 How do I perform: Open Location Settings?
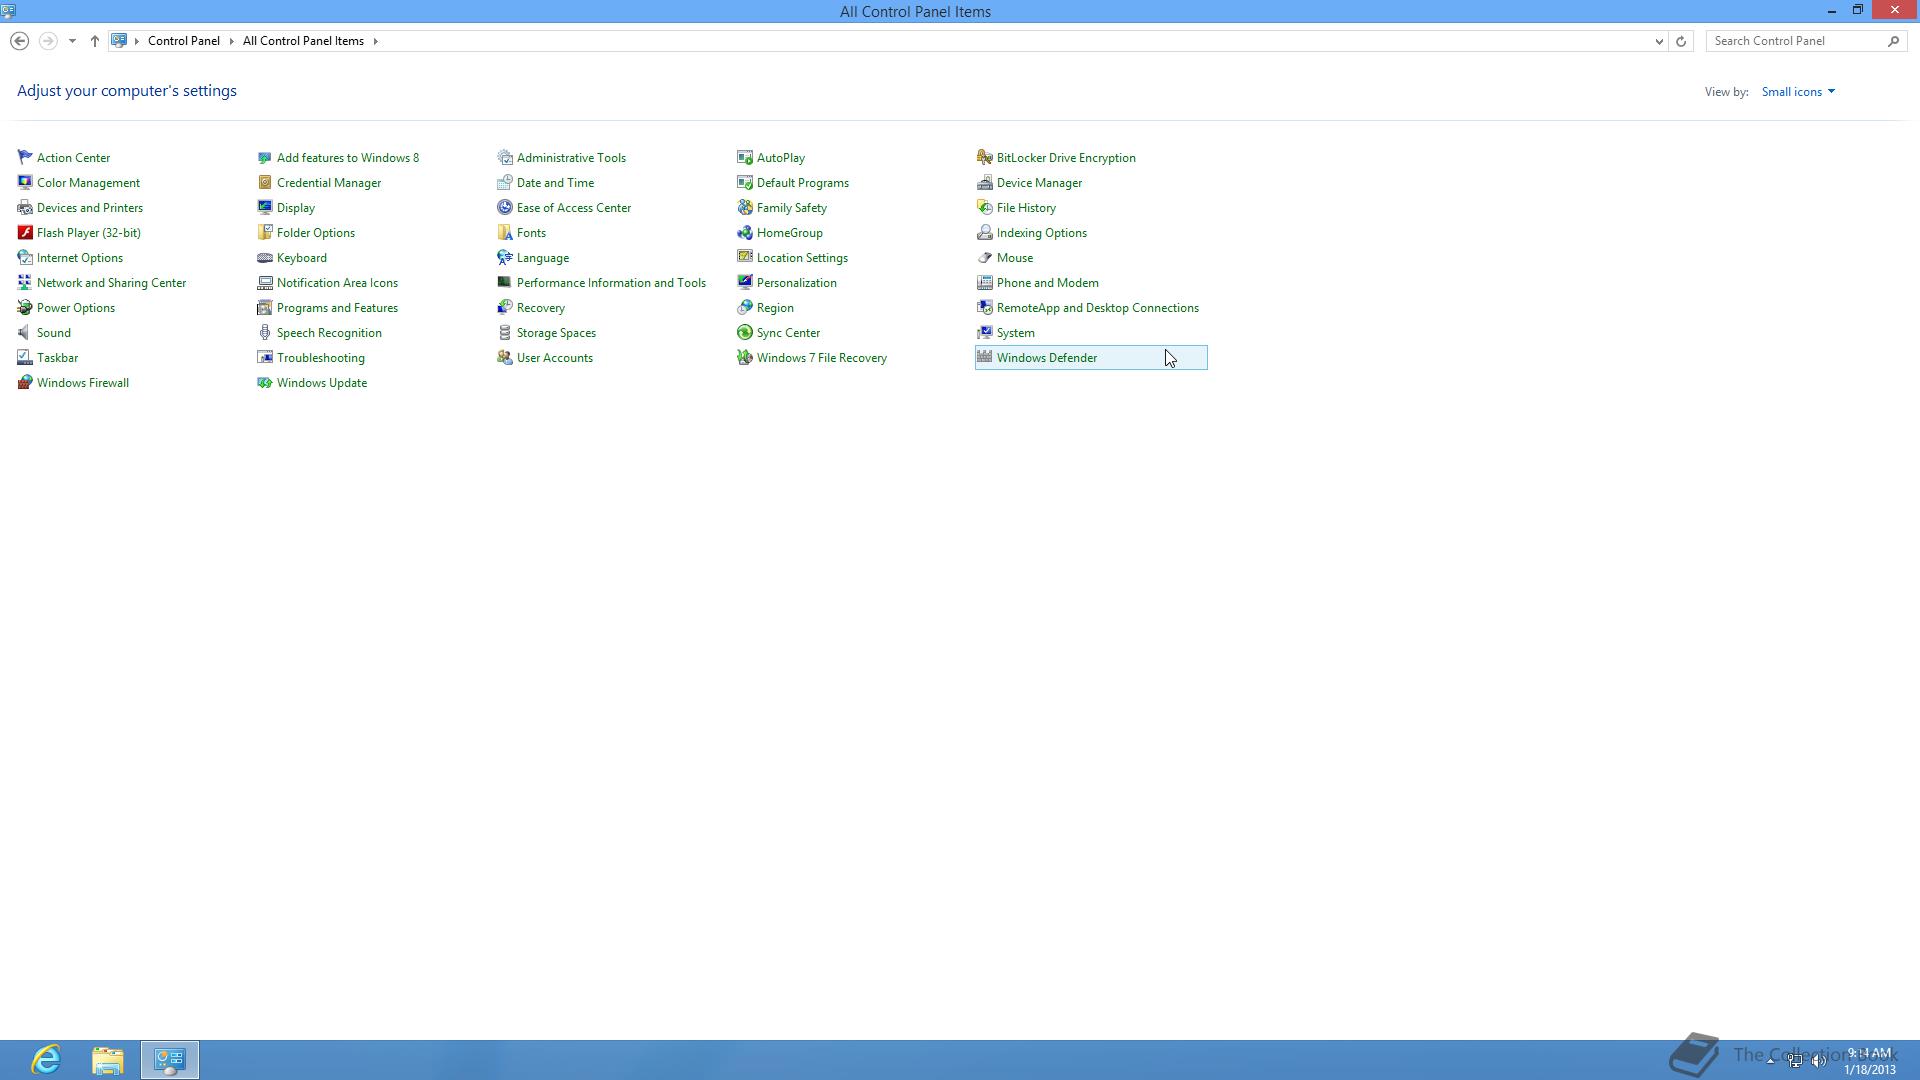click(802, 257)
